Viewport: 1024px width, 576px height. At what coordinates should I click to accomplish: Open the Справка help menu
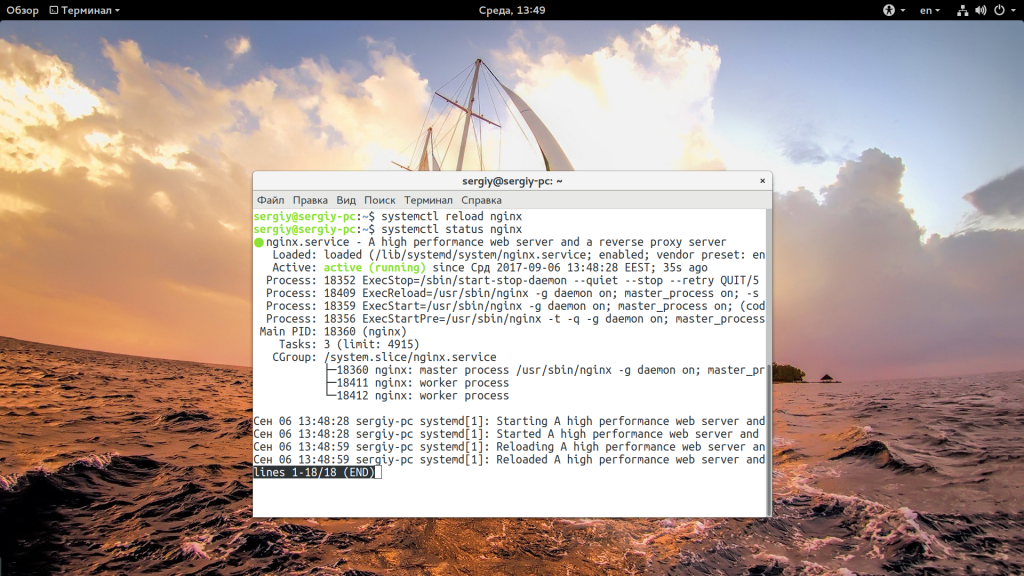click(x=481, y=200)
